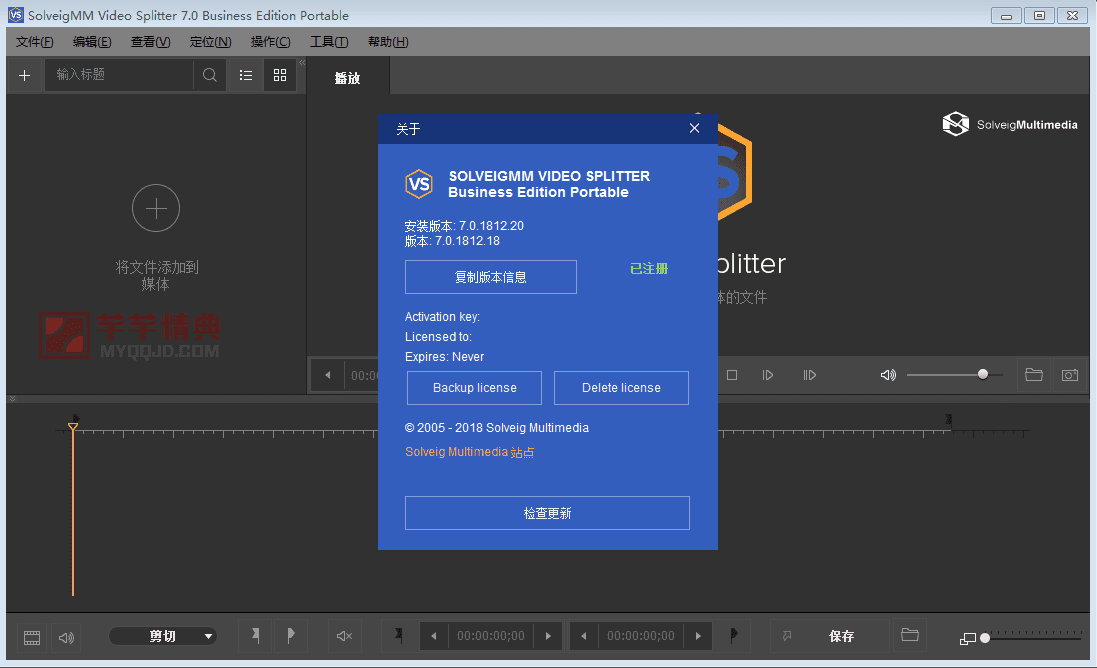Viewport: 1097px width, 668px height.
Task: Open the Solveig Multimedia 站点 link
Action: [469, 452]
